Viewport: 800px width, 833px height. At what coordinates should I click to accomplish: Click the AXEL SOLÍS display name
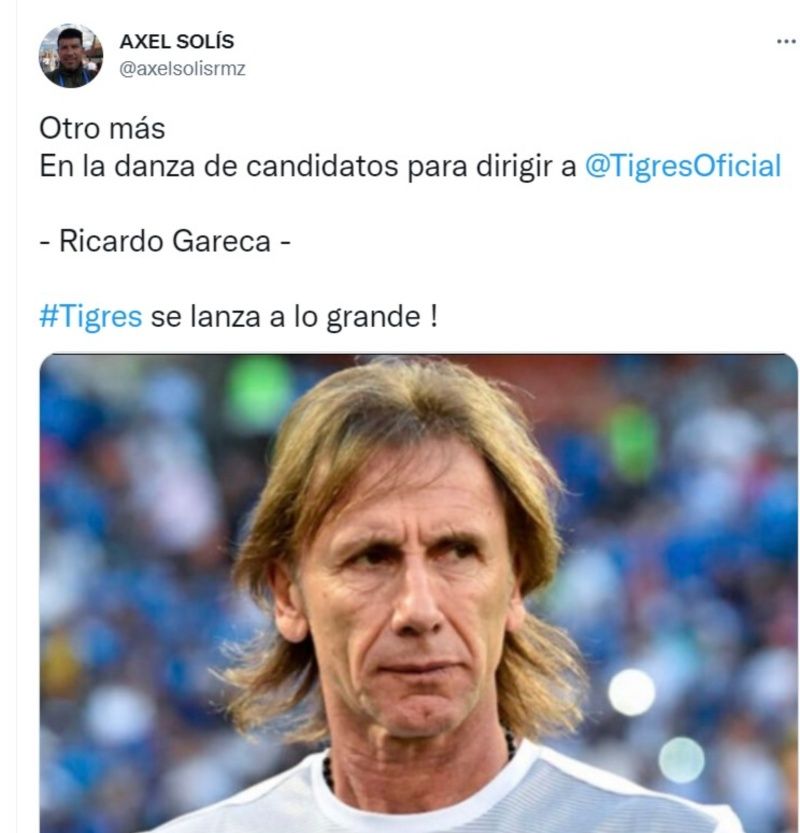[176, 41]
